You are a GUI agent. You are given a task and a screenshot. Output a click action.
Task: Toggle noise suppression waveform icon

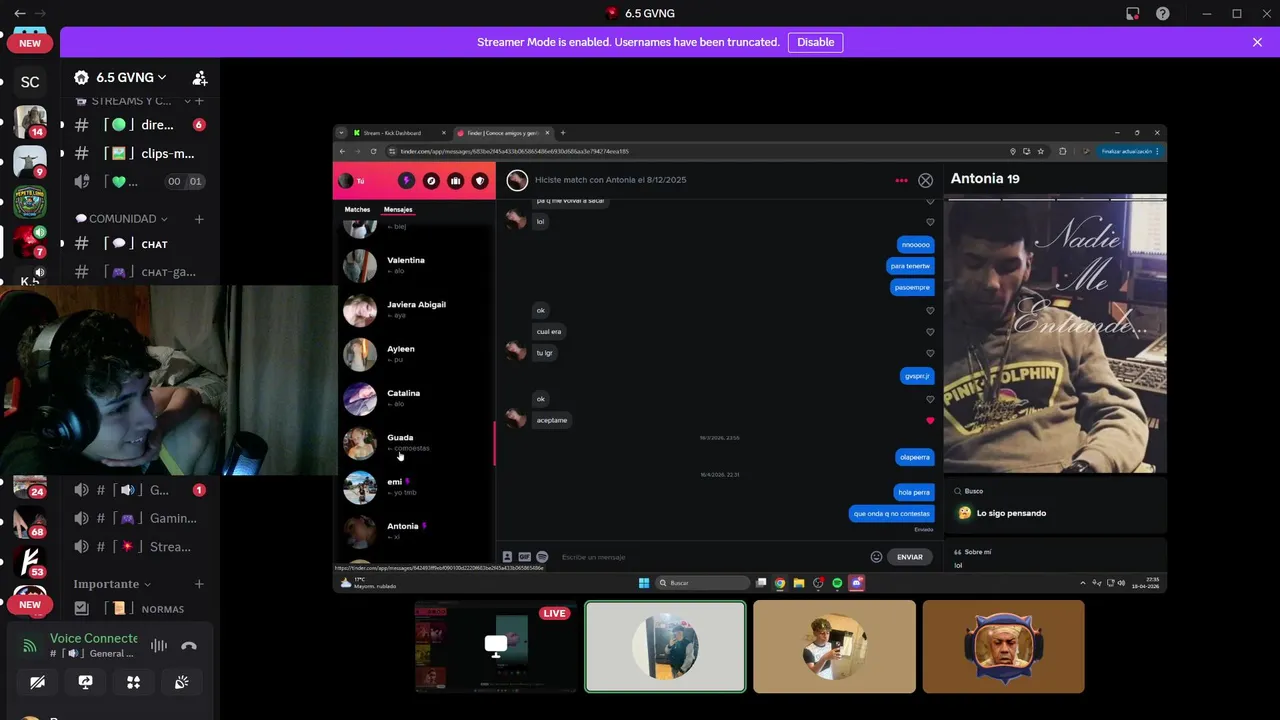pyautogui.click(x=159, y=646)
